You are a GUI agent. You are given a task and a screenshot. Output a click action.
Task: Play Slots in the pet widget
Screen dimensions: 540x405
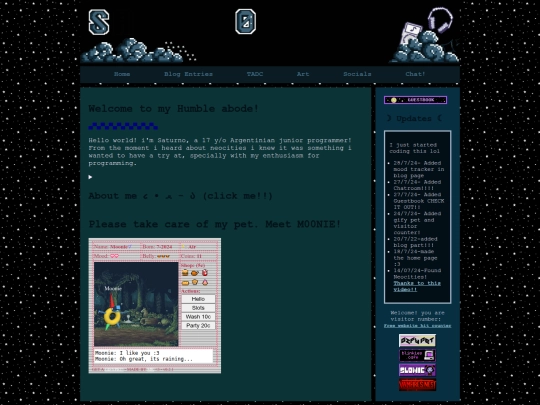point(198,308)
